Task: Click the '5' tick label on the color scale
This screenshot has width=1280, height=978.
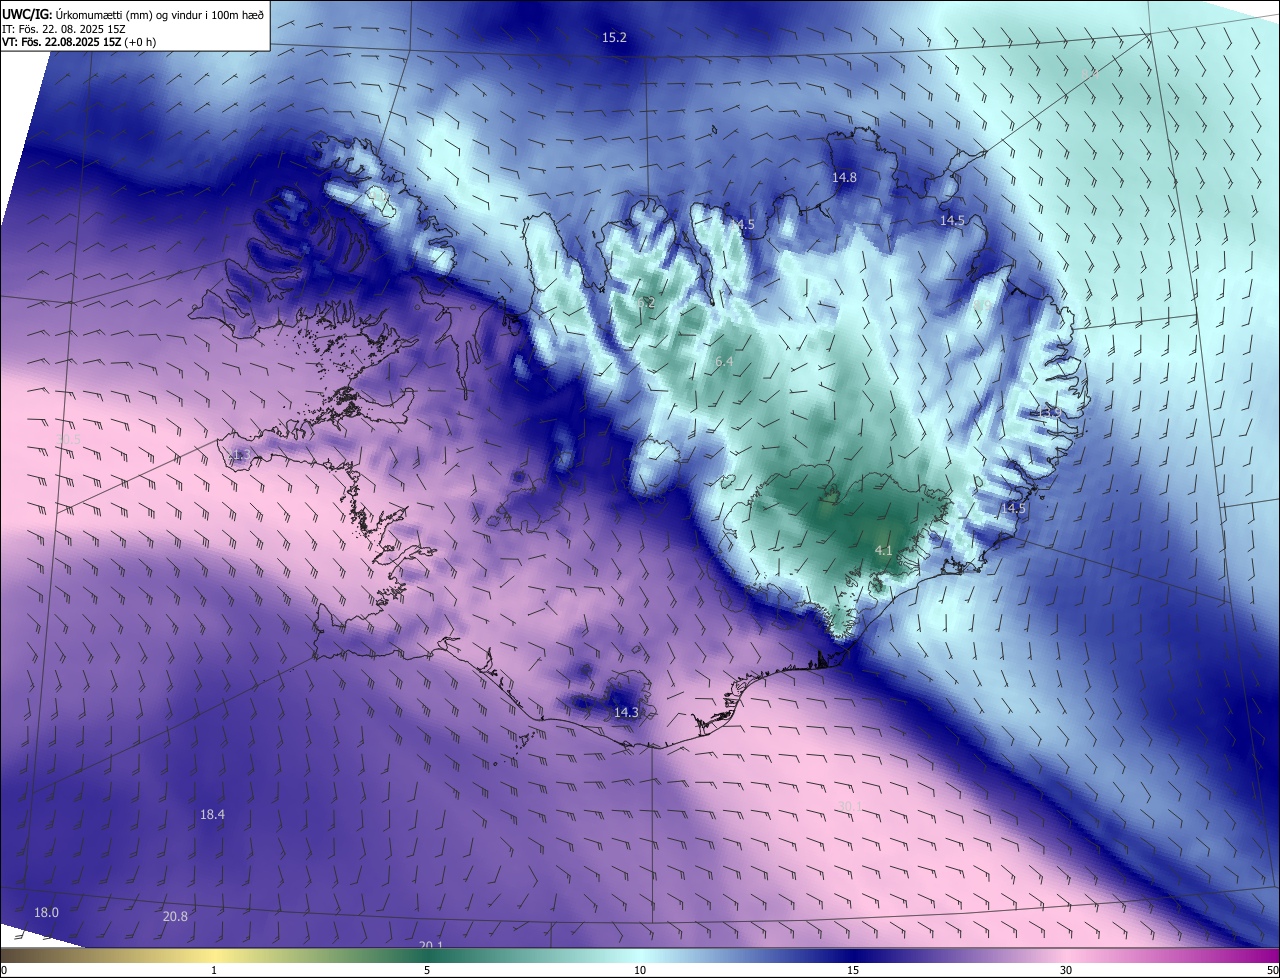Action: [x=427, y=970]
